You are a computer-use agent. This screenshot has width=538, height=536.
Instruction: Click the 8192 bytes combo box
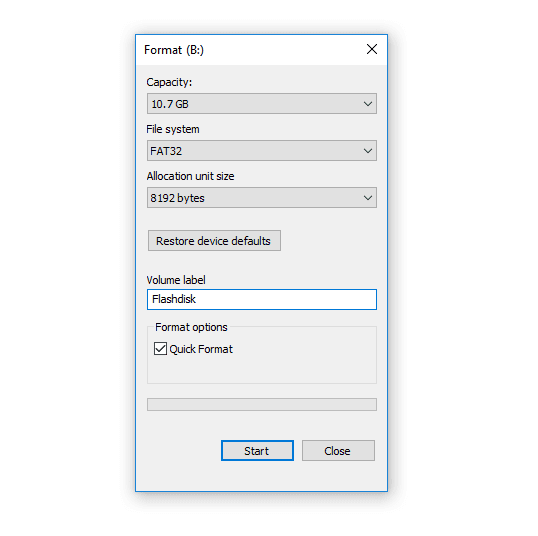(x=262, y=198)
